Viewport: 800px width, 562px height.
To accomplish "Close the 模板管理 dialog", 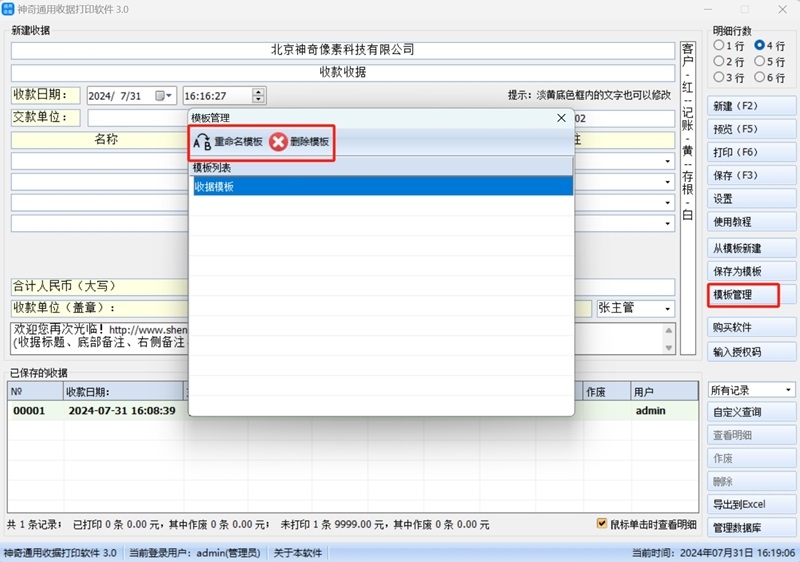I will (561, 118).
